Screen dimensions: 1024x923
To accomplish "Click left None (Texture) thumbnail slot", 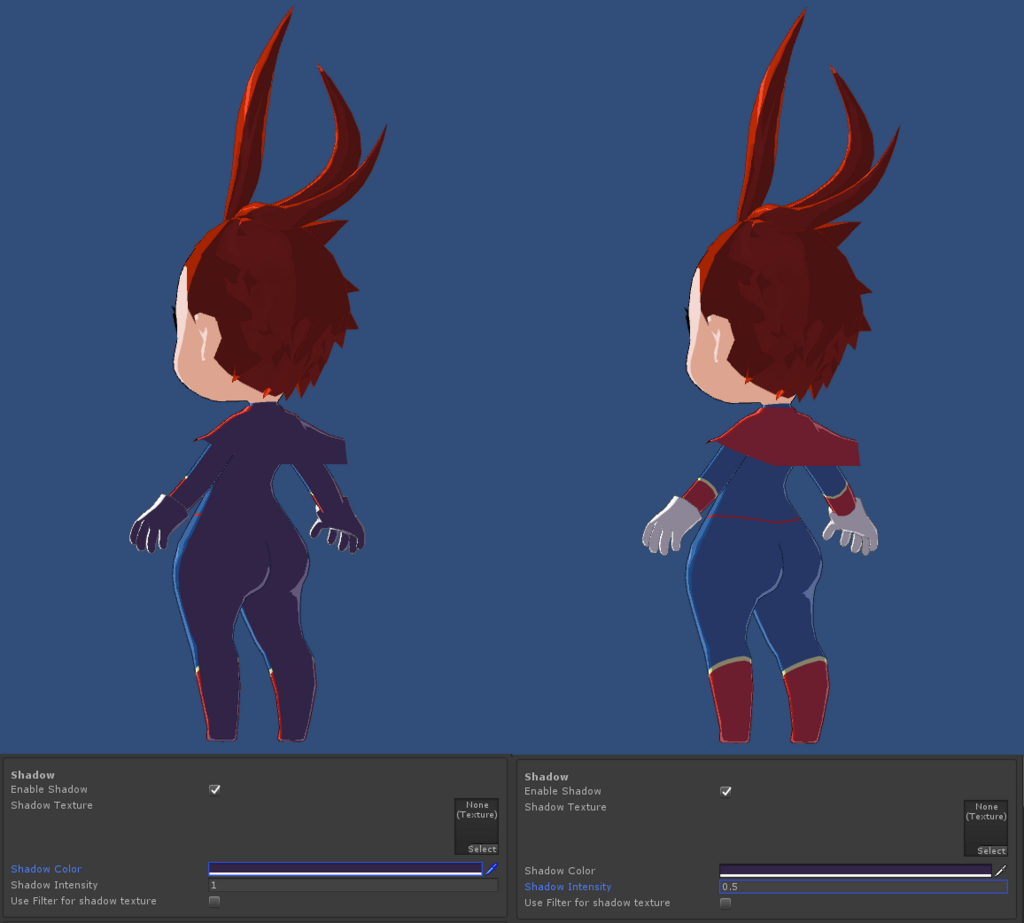I will click(x=477, y=826).
